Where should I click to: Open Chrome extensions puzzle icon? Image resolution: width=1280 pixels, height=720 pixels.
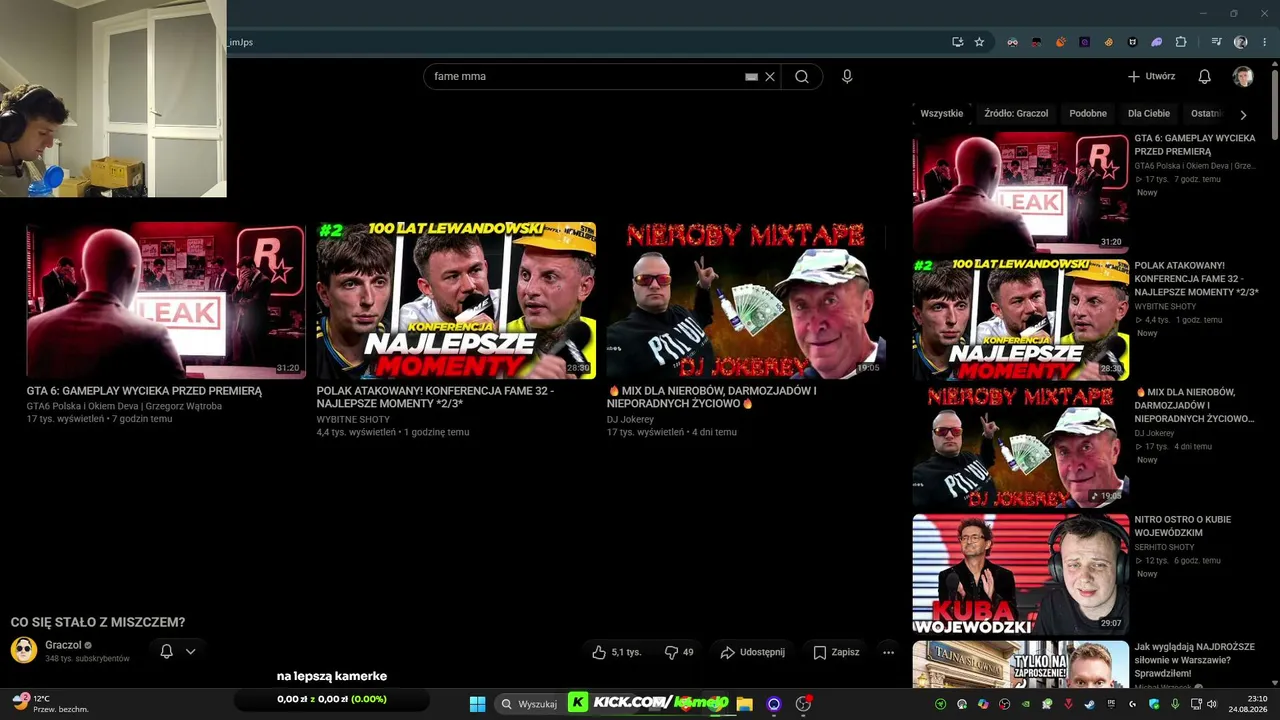tap(1181, 42)
